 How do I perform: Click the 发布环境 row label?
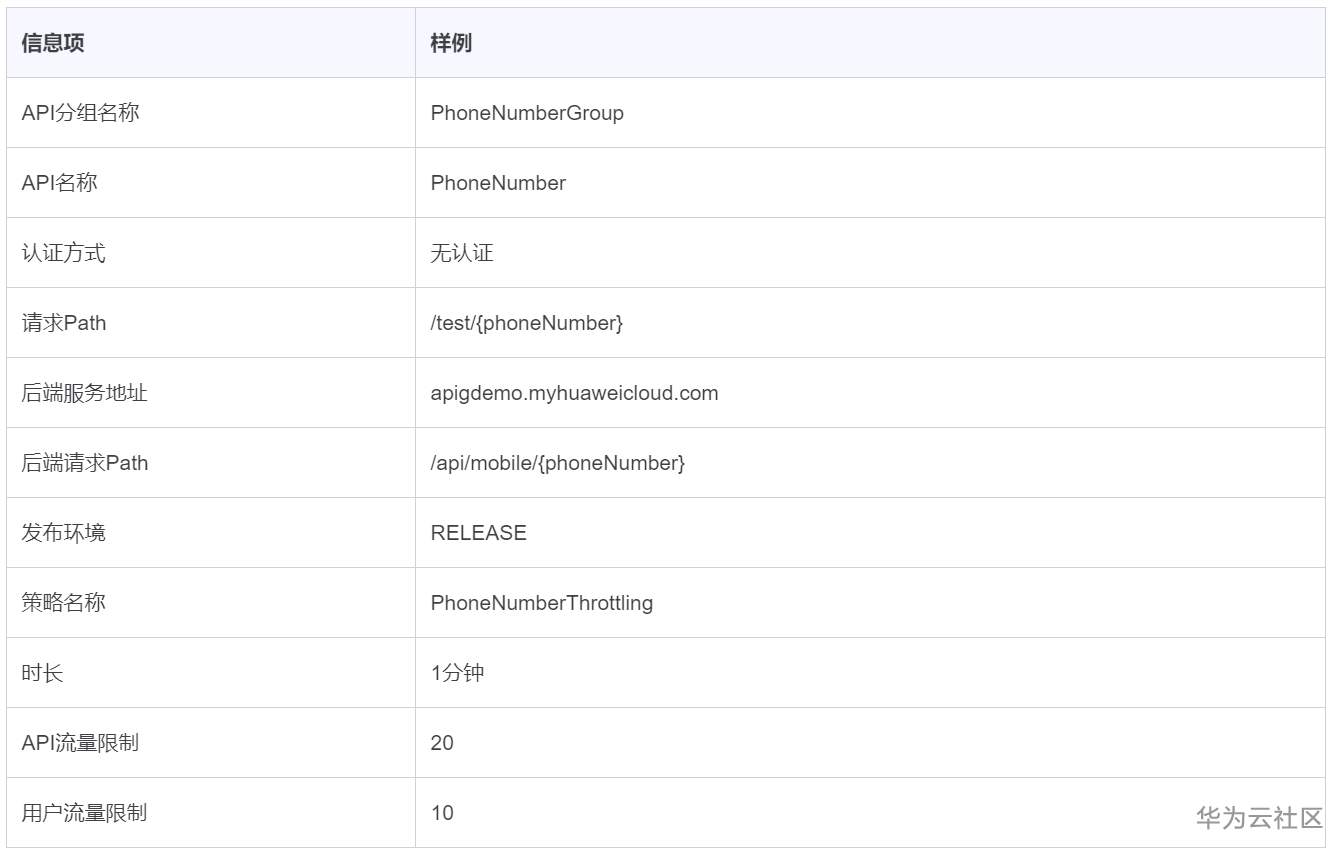(63, 533)
